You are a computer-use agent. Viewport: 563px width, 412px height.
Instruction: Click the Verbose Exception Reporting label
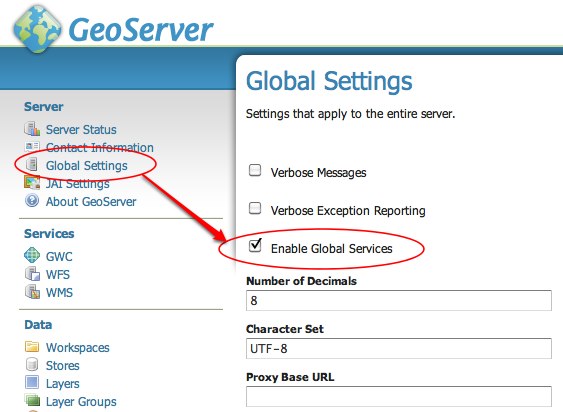coord(348,210)
